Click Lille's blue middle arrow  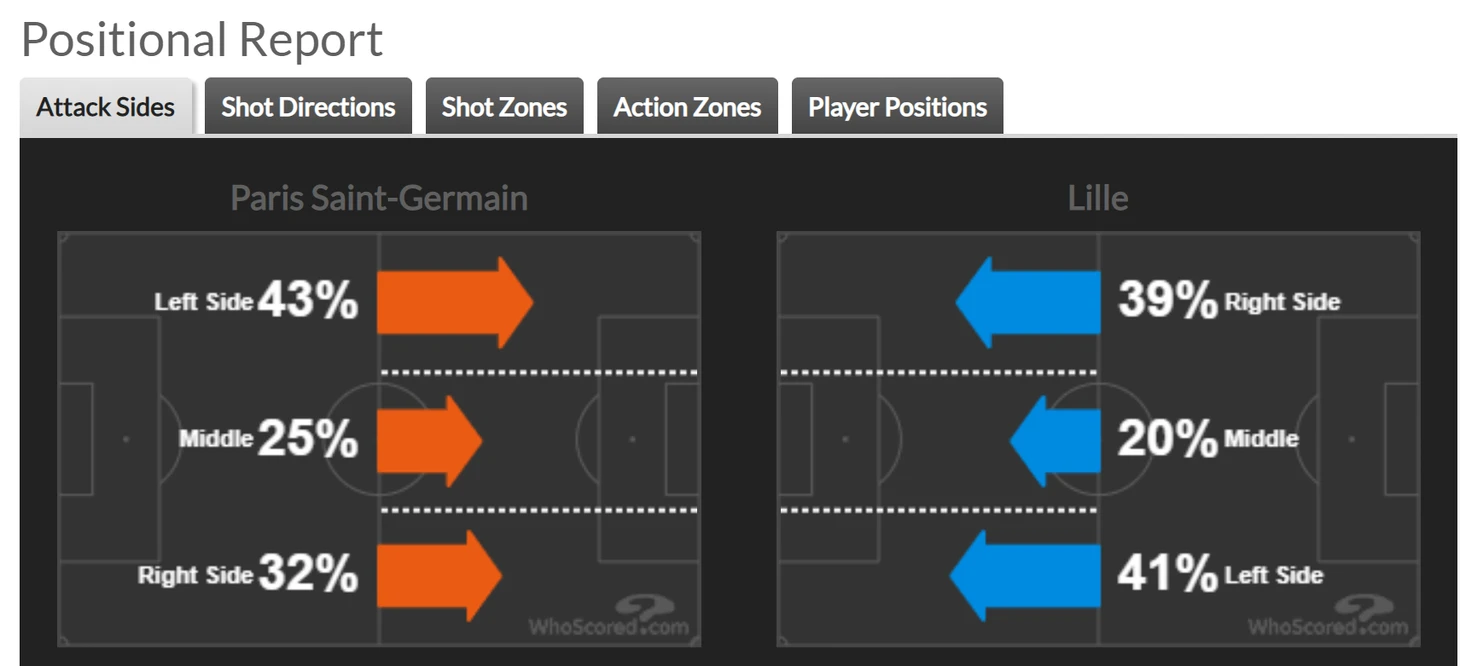pos(1055,441)
